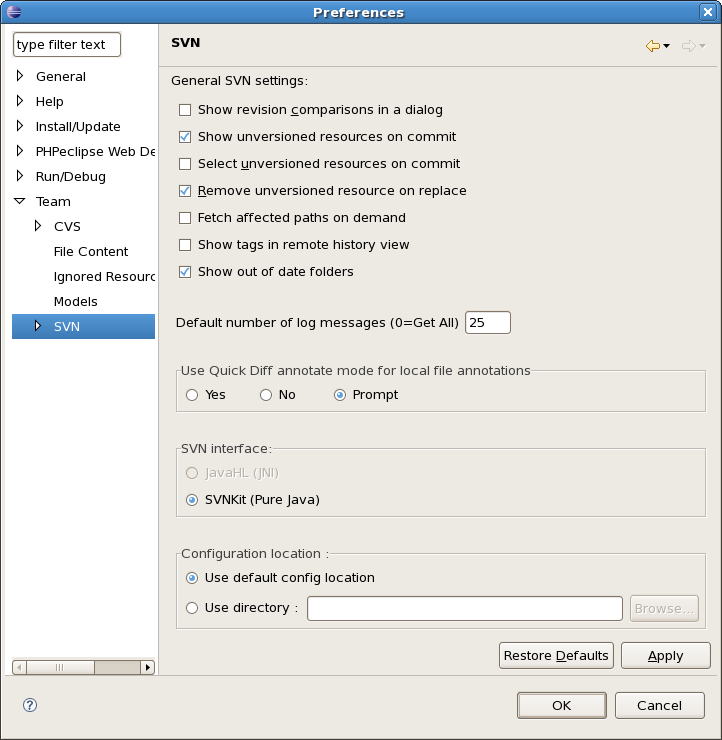Open help via the question mark icon
722x740 pixels.
pos(30,705)
